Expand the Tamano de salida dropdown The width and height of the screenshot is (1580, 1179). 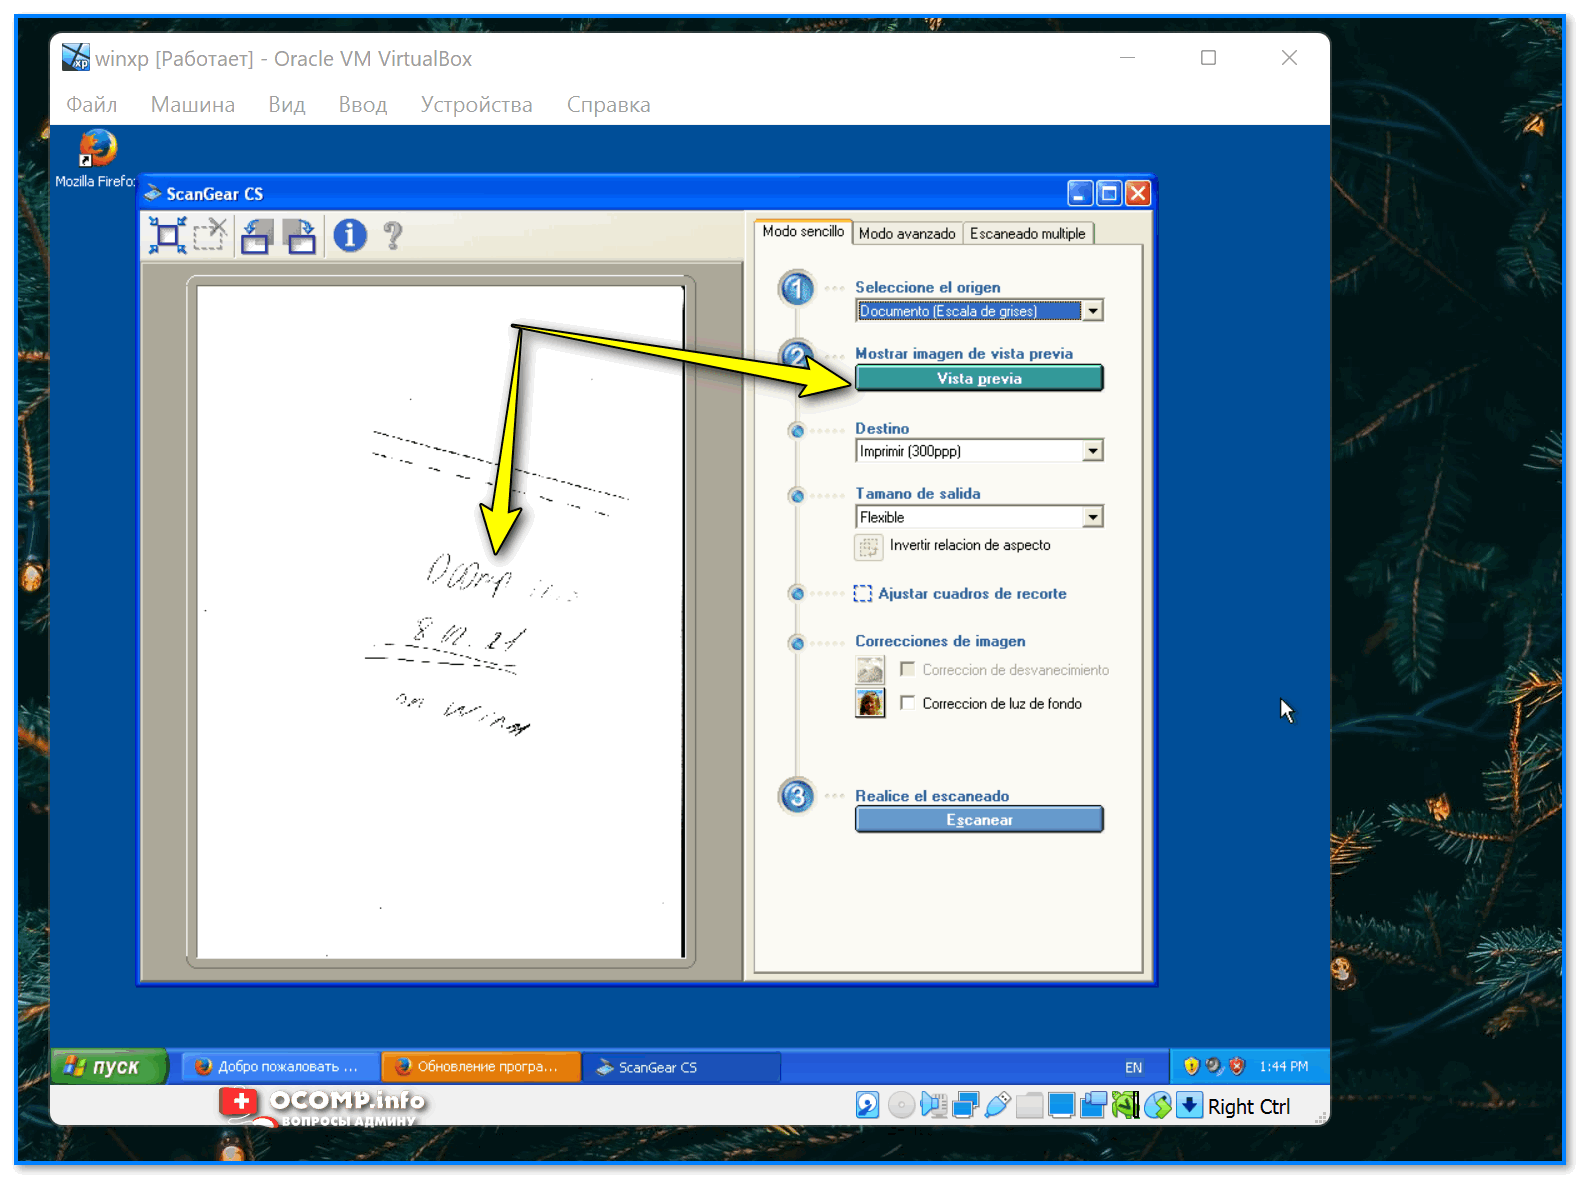coord(1093,517)
